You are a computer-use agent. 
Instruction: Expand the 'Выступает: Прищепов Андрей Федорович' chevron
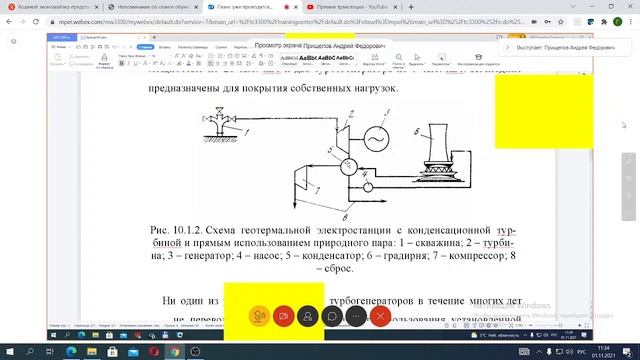pos(508,48)
